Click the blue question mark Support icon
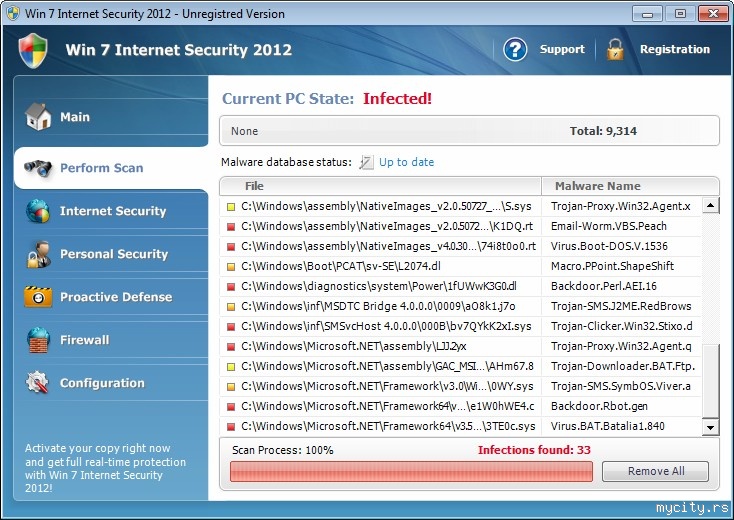This screenshot has height=520, width=734. (515, 49)
